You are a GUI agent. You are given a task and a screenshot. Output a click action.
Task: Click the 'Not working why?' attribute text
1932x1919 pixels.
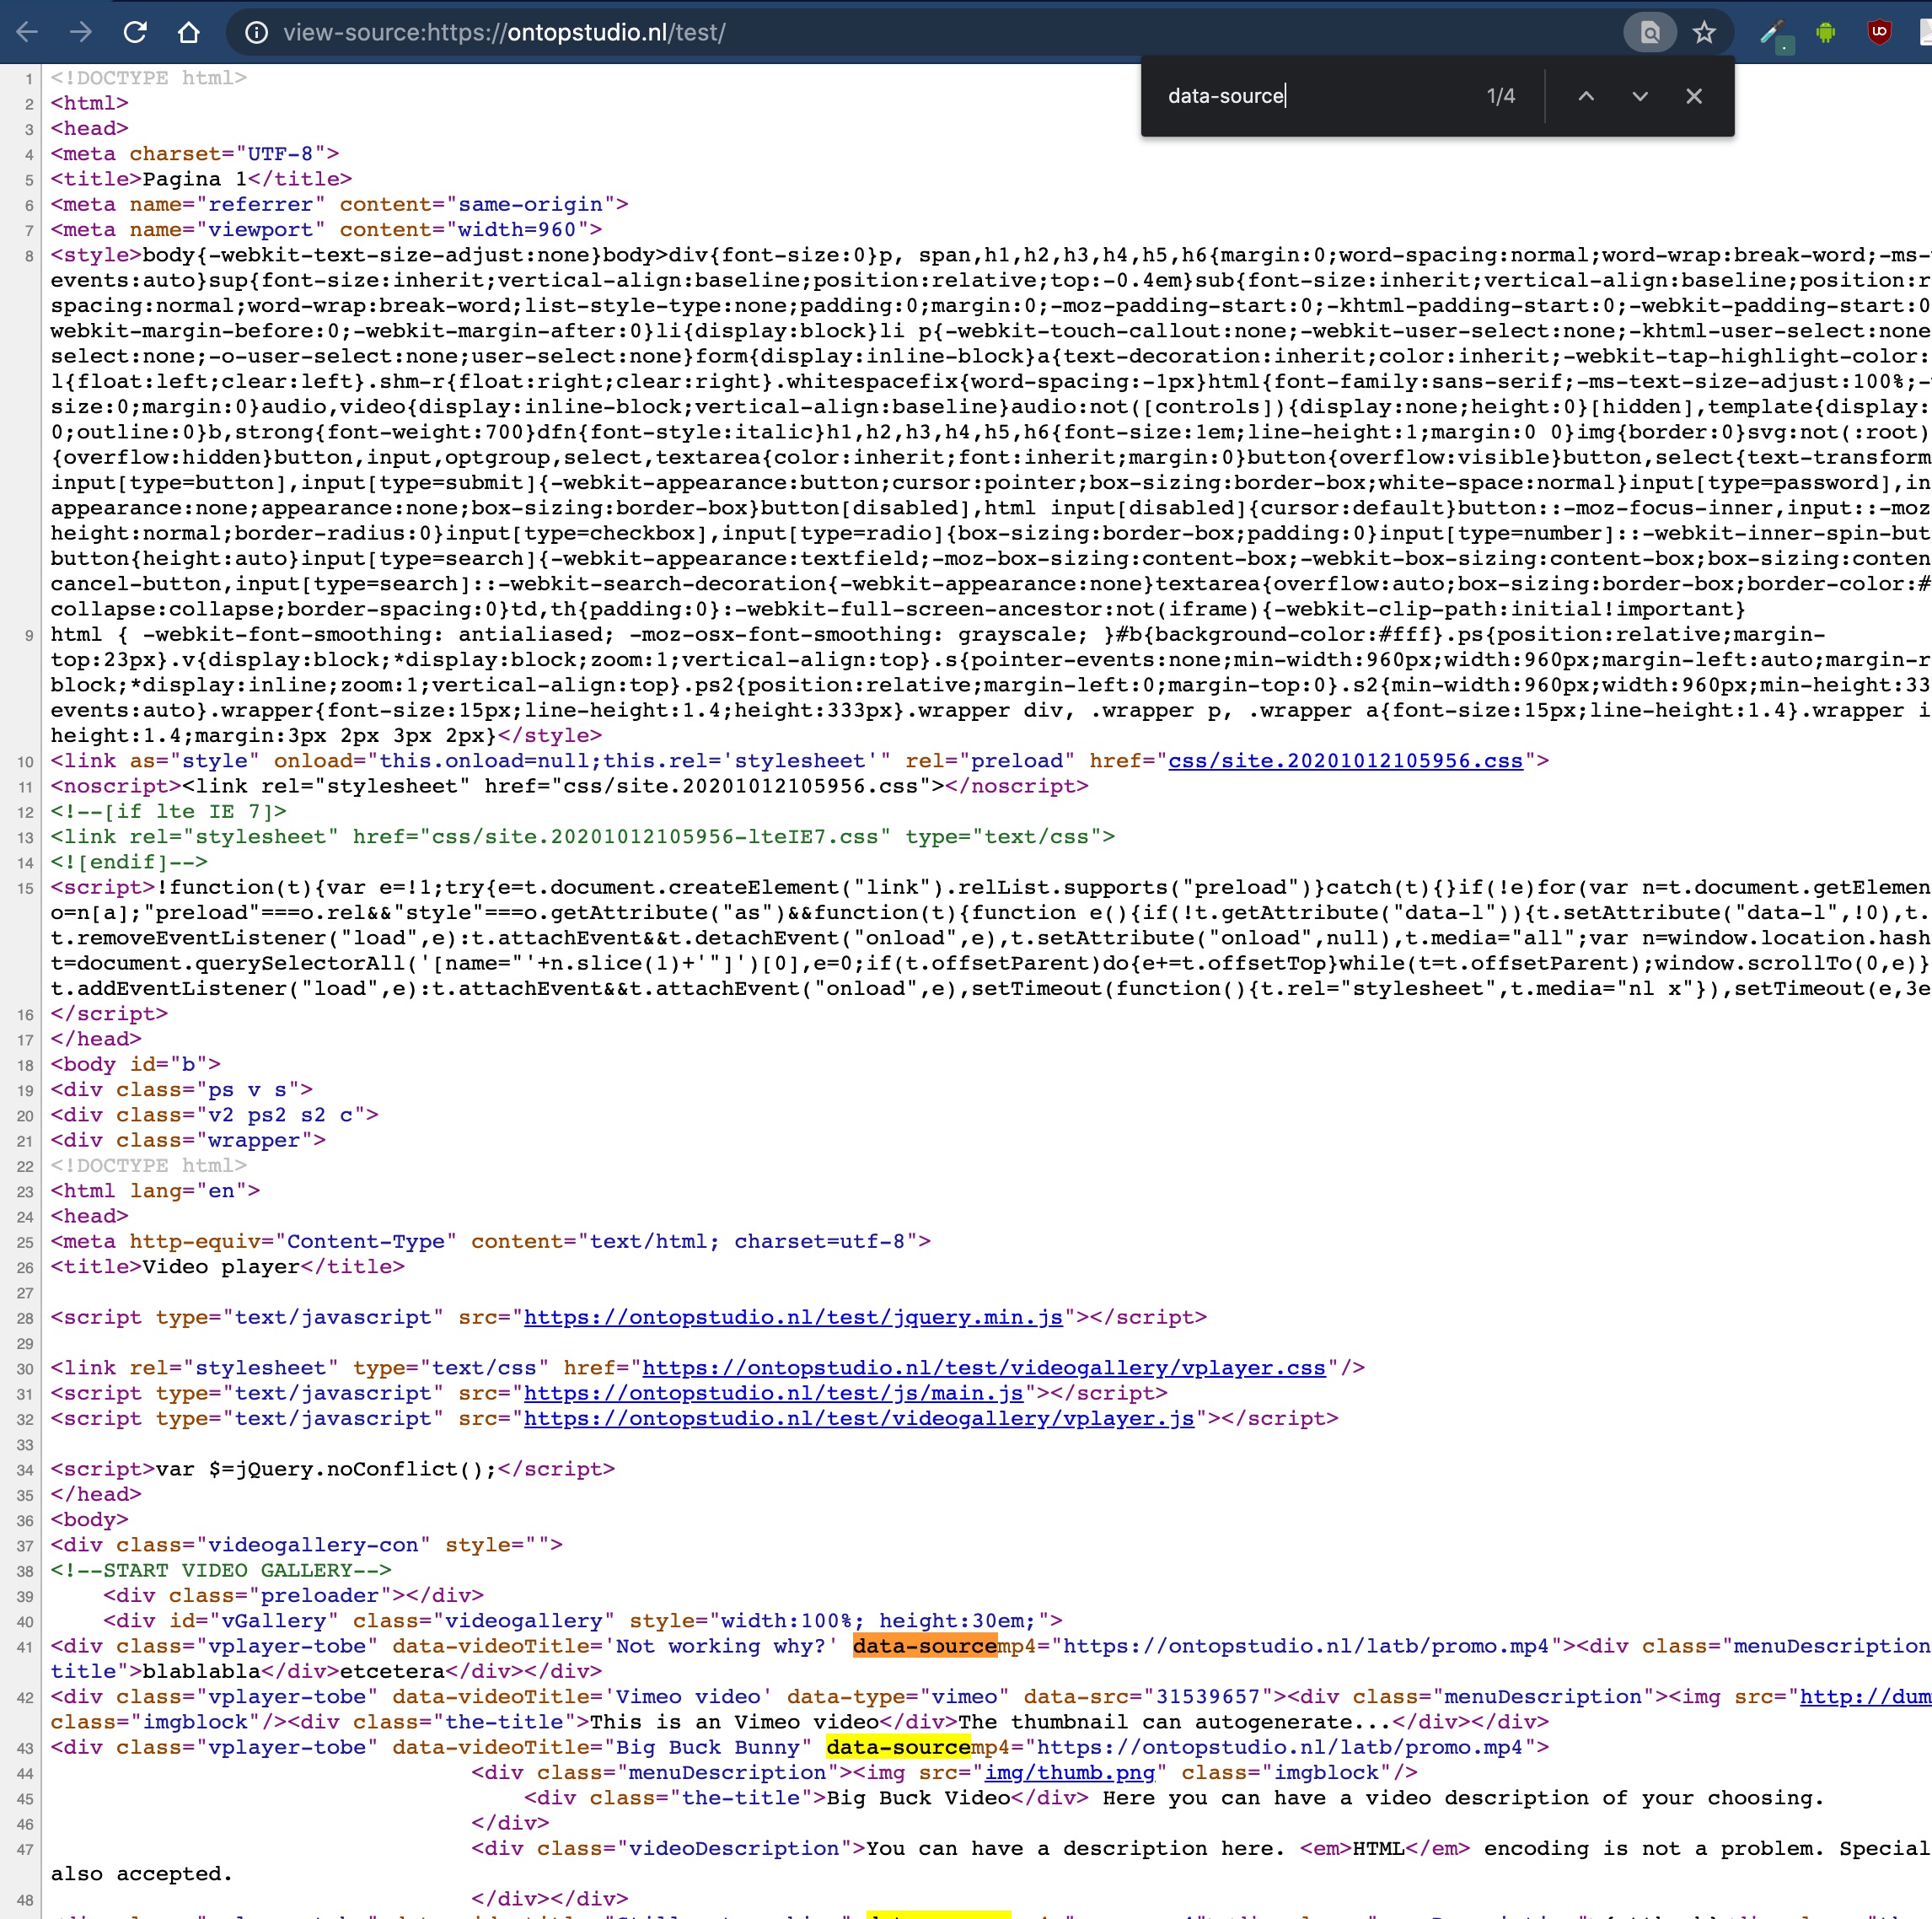[726, 1646]
